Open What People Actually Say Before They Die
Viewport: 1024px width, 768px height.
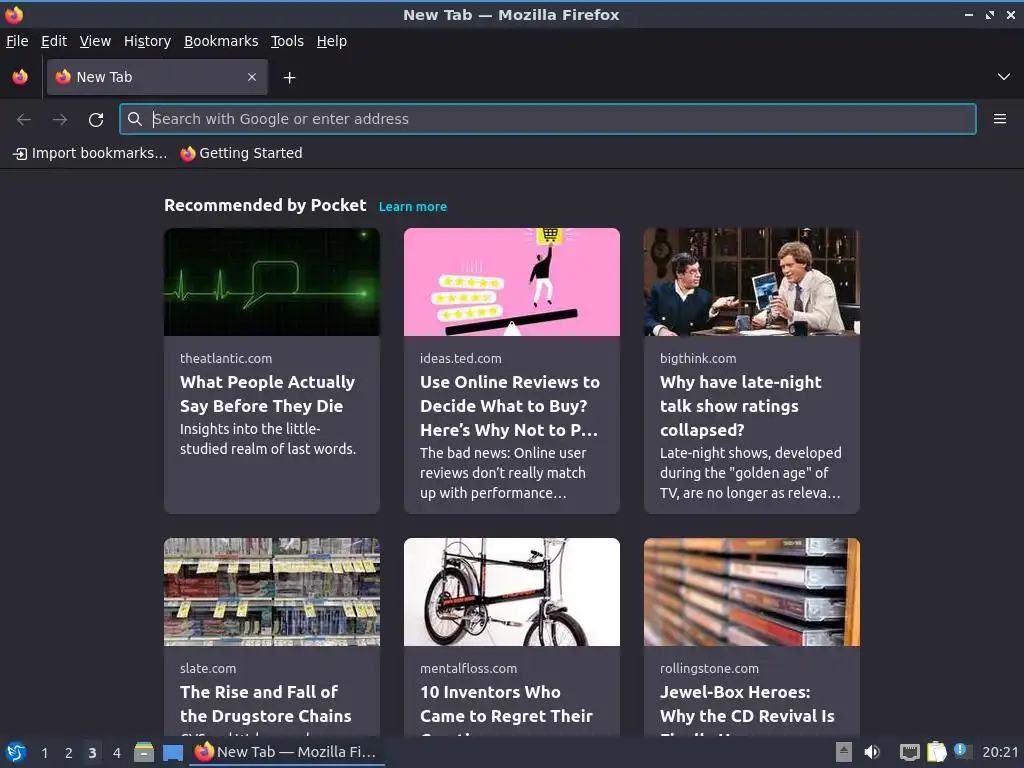(267, 394)
